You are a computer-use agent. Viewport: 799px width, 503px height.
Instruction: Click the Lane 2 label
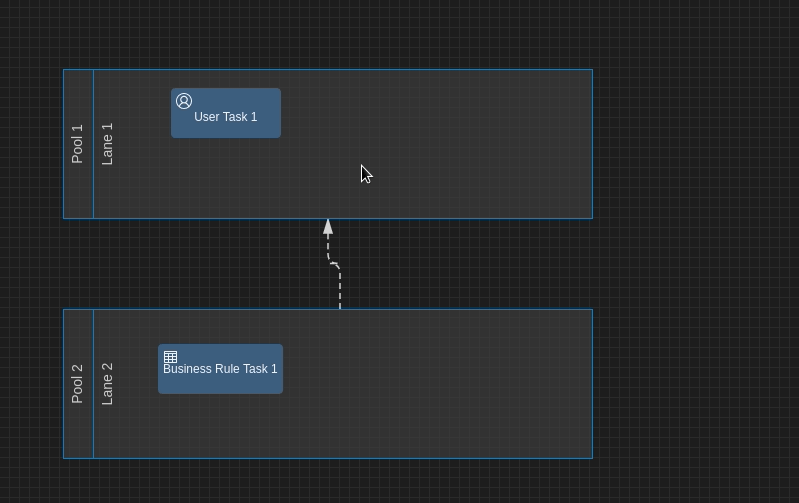tap(107, 384)
